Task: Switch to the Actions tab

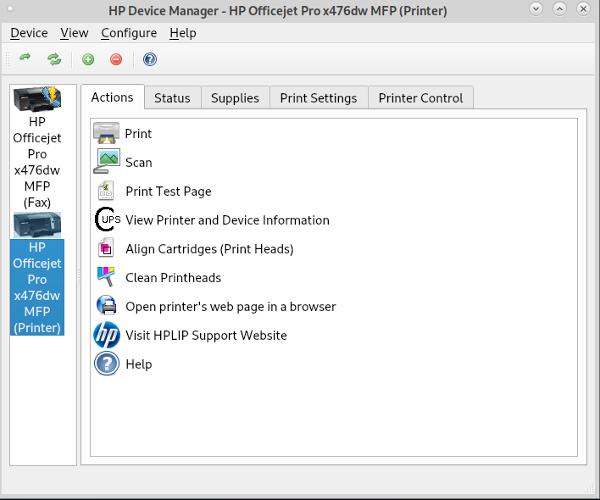Action: [x=112, y=97]
